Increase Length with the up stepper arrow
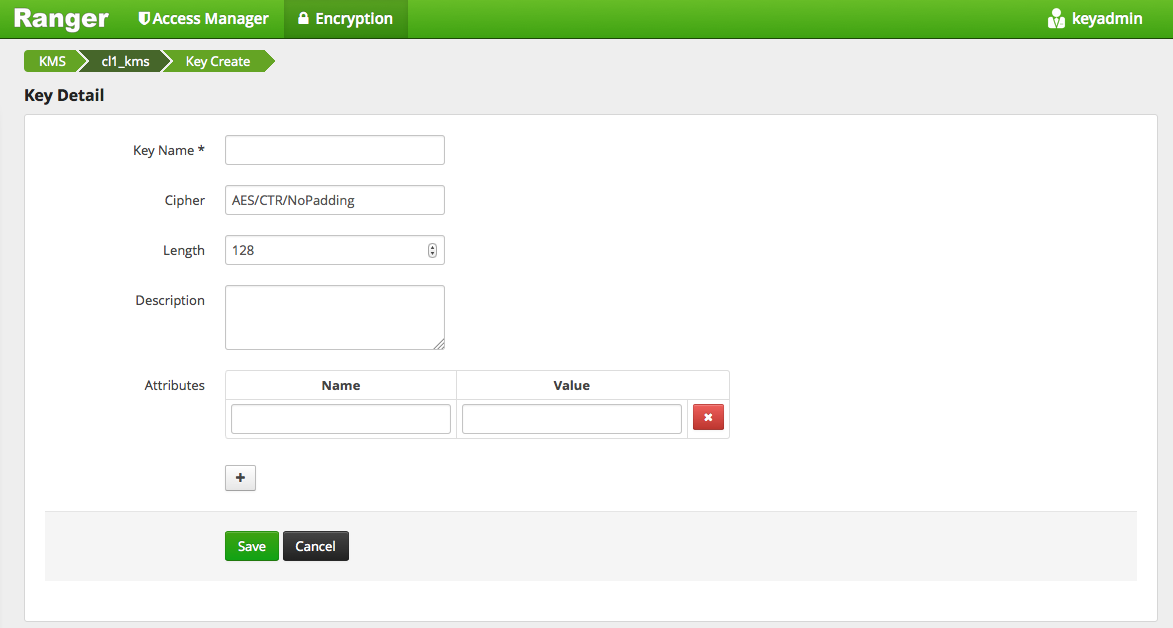1173x628 pixels. click(x=432, y=247)
